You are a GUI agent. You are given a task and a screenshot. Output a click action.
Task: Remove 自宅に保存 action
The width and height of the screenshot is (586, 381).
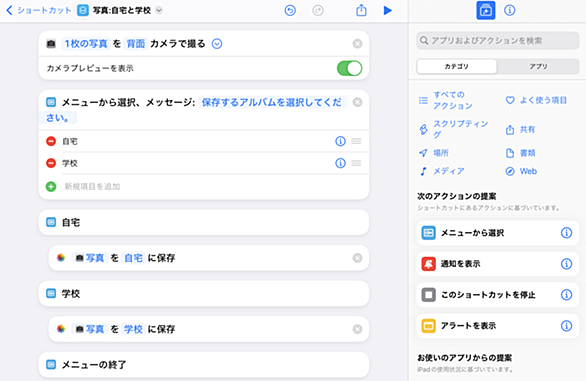tap(357, 258)
